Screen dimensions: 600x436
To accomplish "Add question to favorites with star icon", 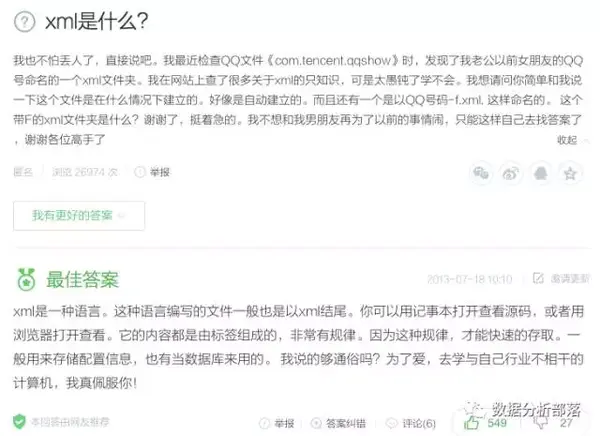I will 570,173.
